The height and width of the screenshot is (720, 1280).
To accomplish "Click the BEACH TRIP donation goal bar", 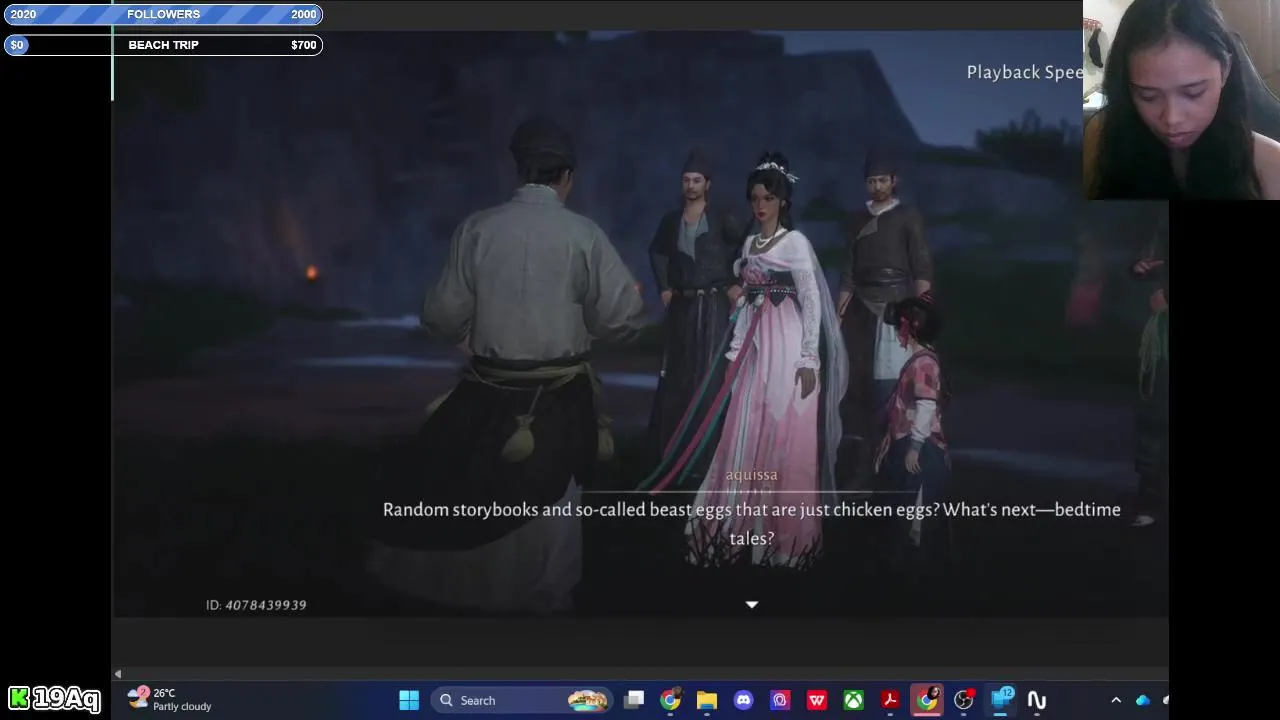I will coord(163,45).
